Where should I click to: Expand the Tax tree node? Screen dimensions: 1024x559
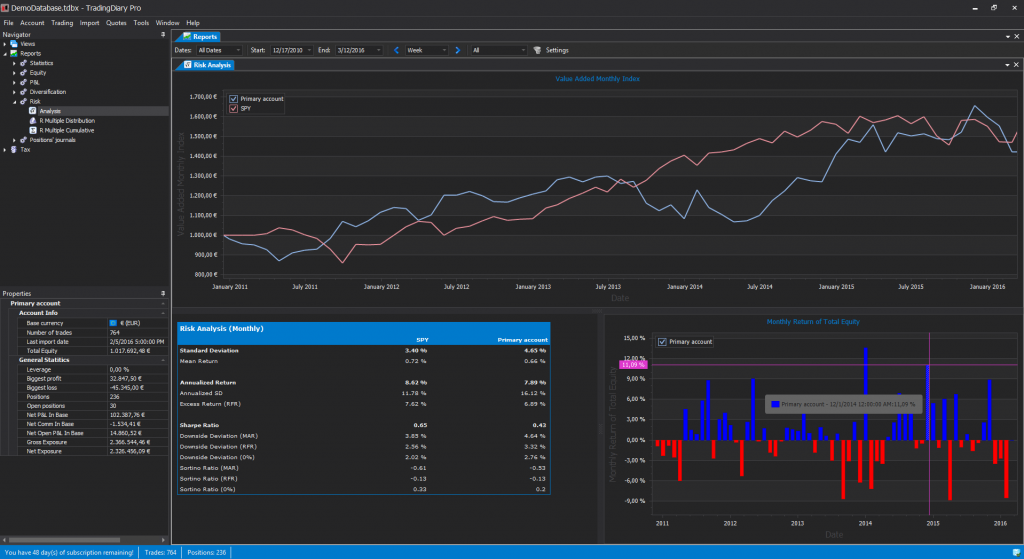click(5, 150)
